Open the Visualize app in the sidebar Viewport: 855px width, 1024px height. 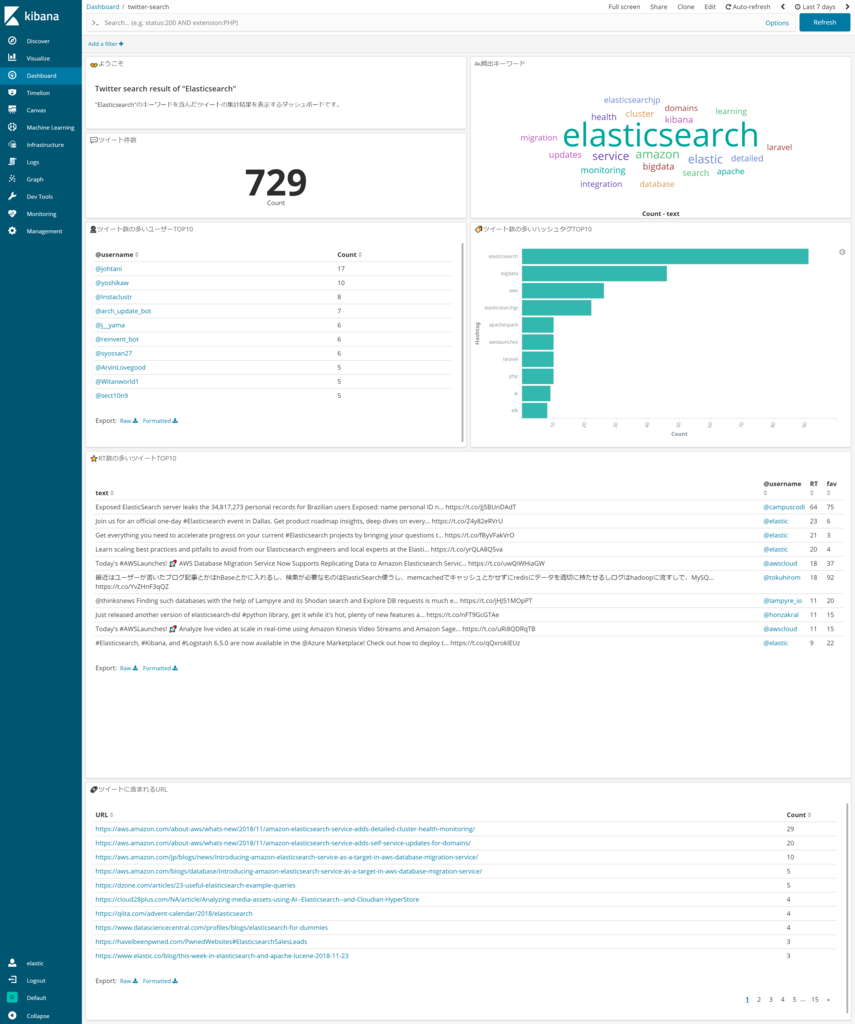[40, 58]
